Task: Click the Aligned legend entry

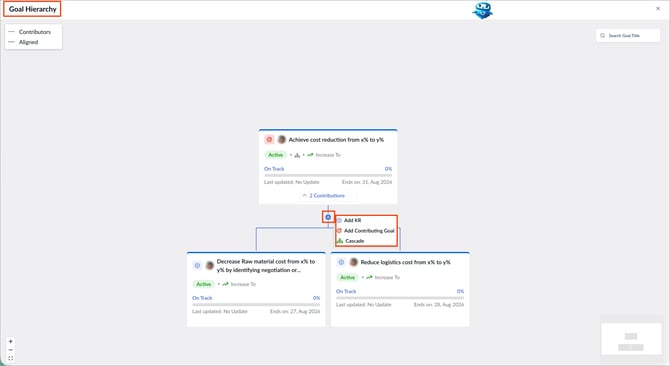Action: pyautogui.click(x=24, y=42)
